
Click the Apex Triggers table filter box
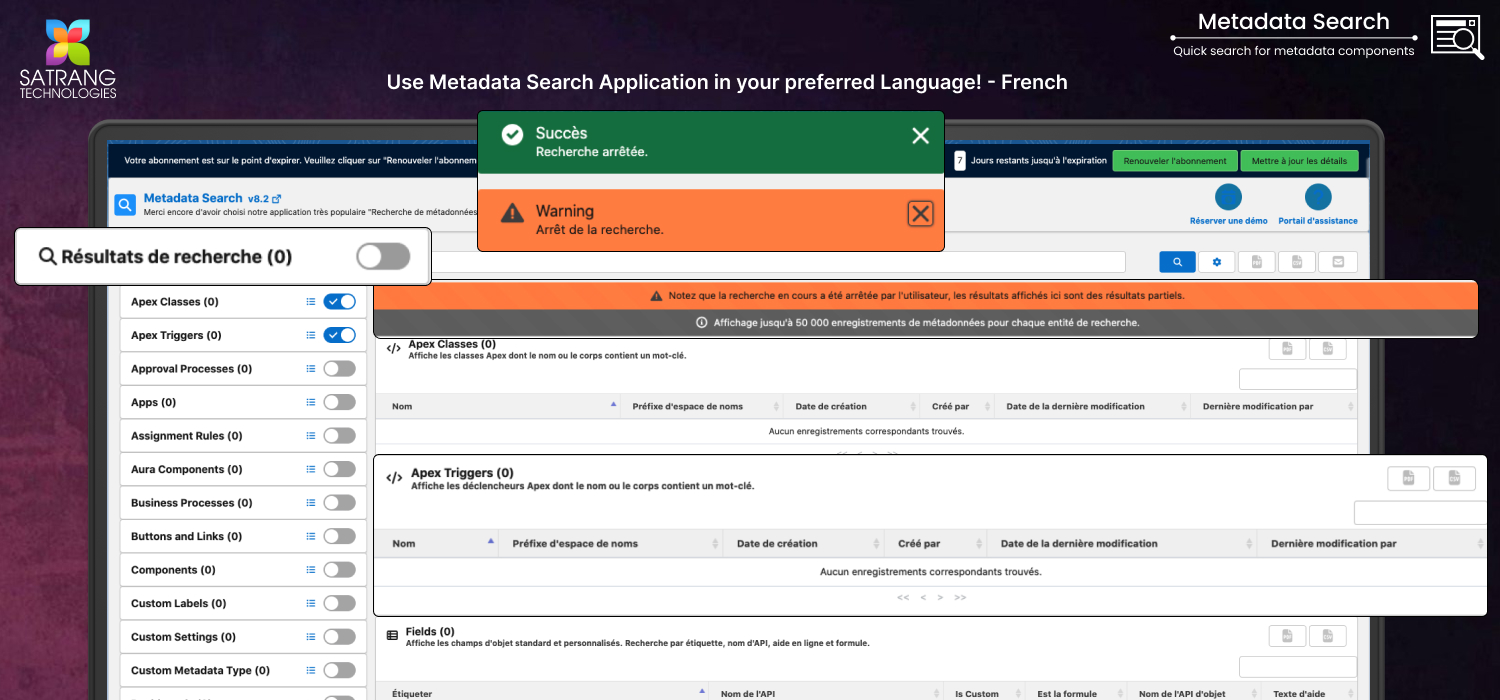[1420, 513]
